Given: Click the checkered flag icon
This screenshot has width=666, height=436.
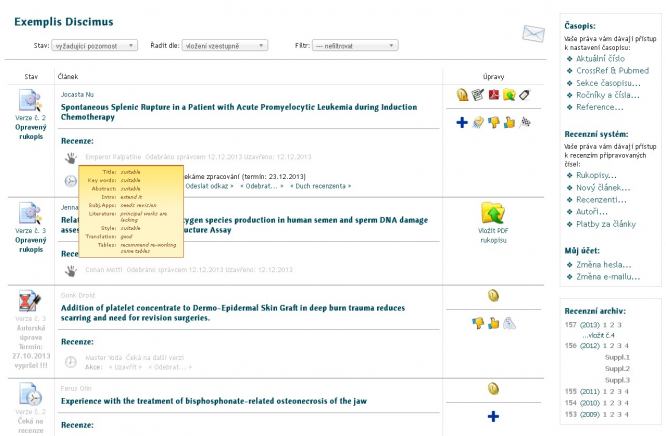Looking at the screenshot, I should 525,122.
